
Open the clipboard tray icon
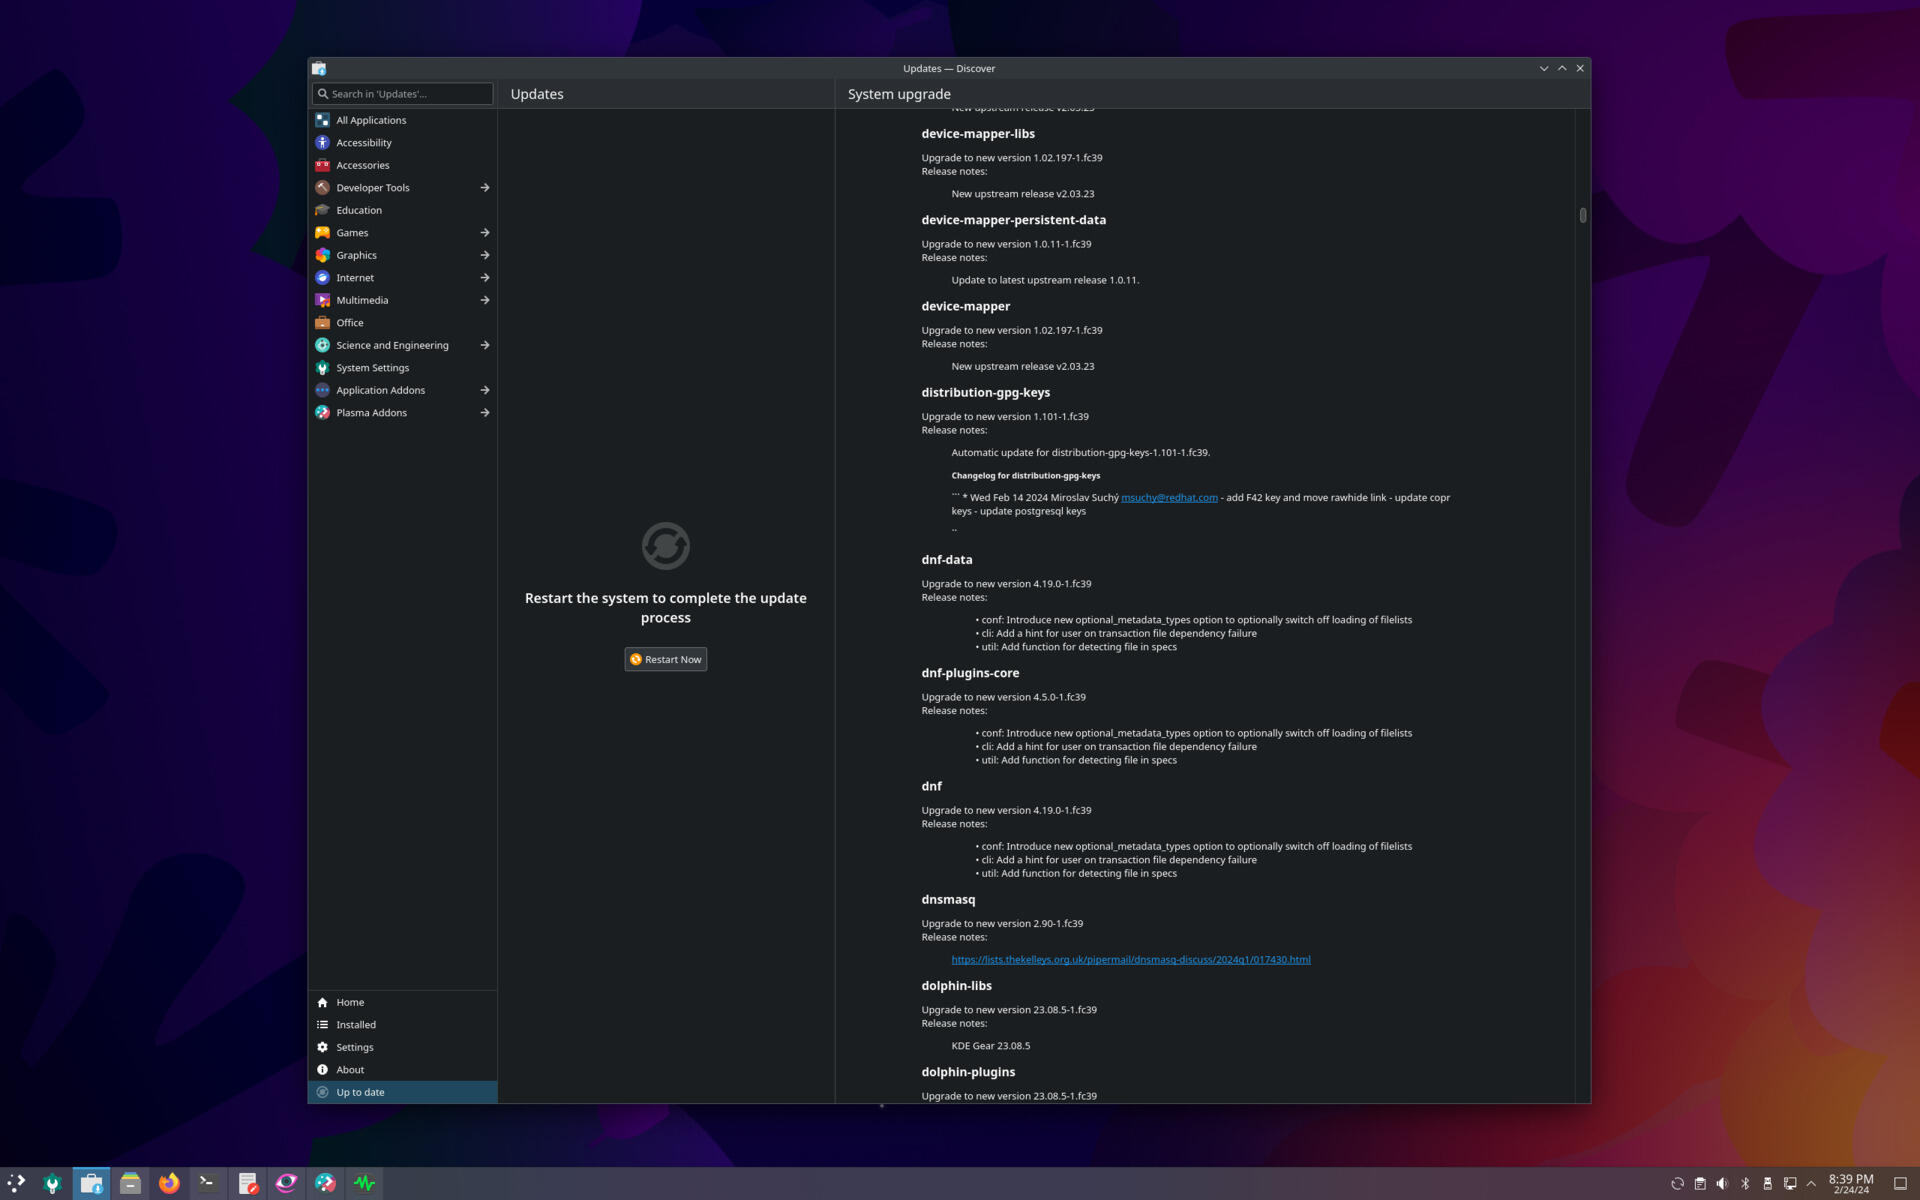point(1700,1184)
